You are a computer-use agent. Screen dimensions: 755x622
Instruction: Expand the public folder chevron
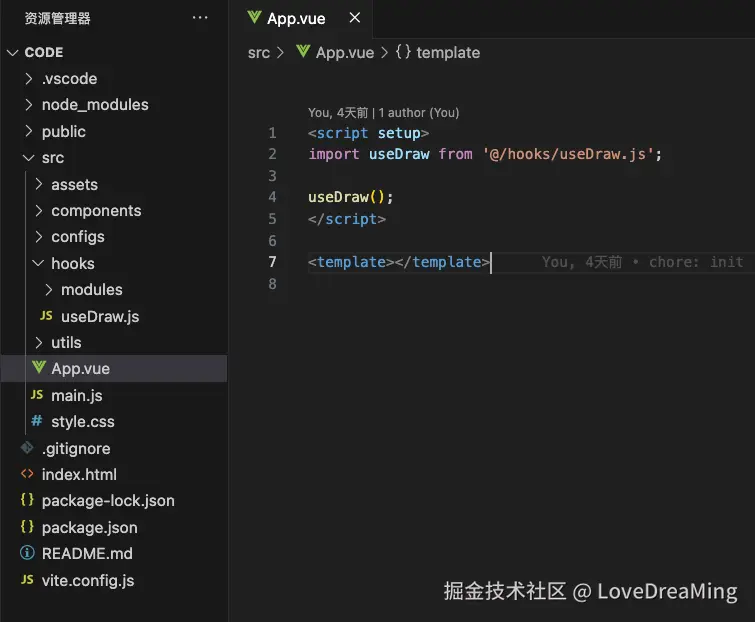[x=29, y=131]
